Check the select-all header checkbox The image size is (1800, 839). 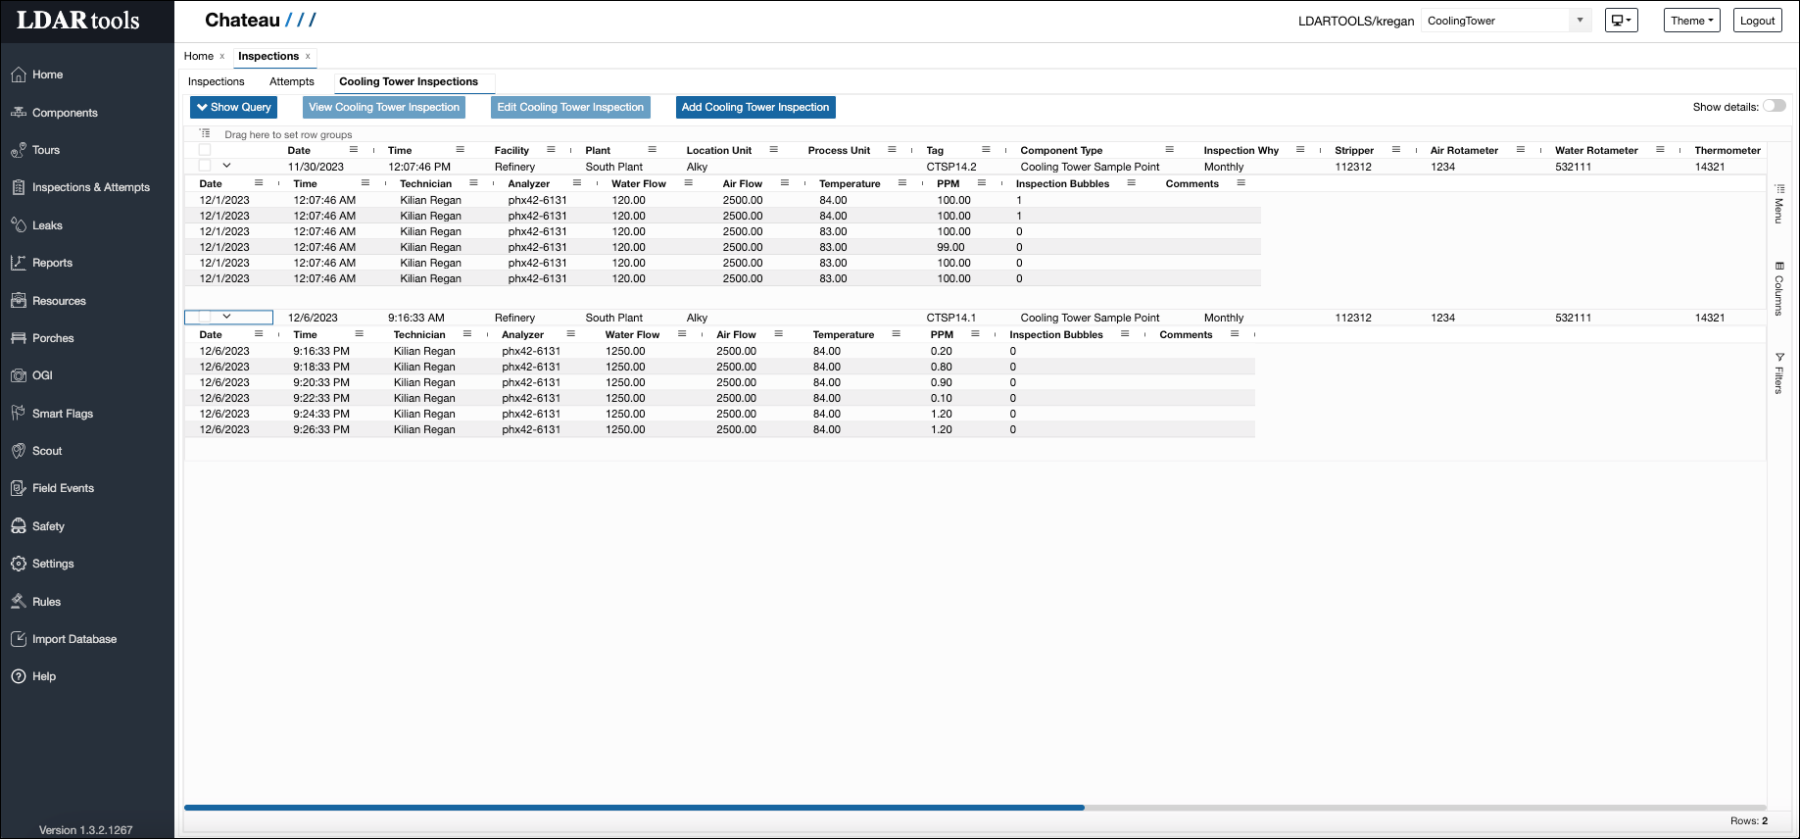click(x=205, y=150)
